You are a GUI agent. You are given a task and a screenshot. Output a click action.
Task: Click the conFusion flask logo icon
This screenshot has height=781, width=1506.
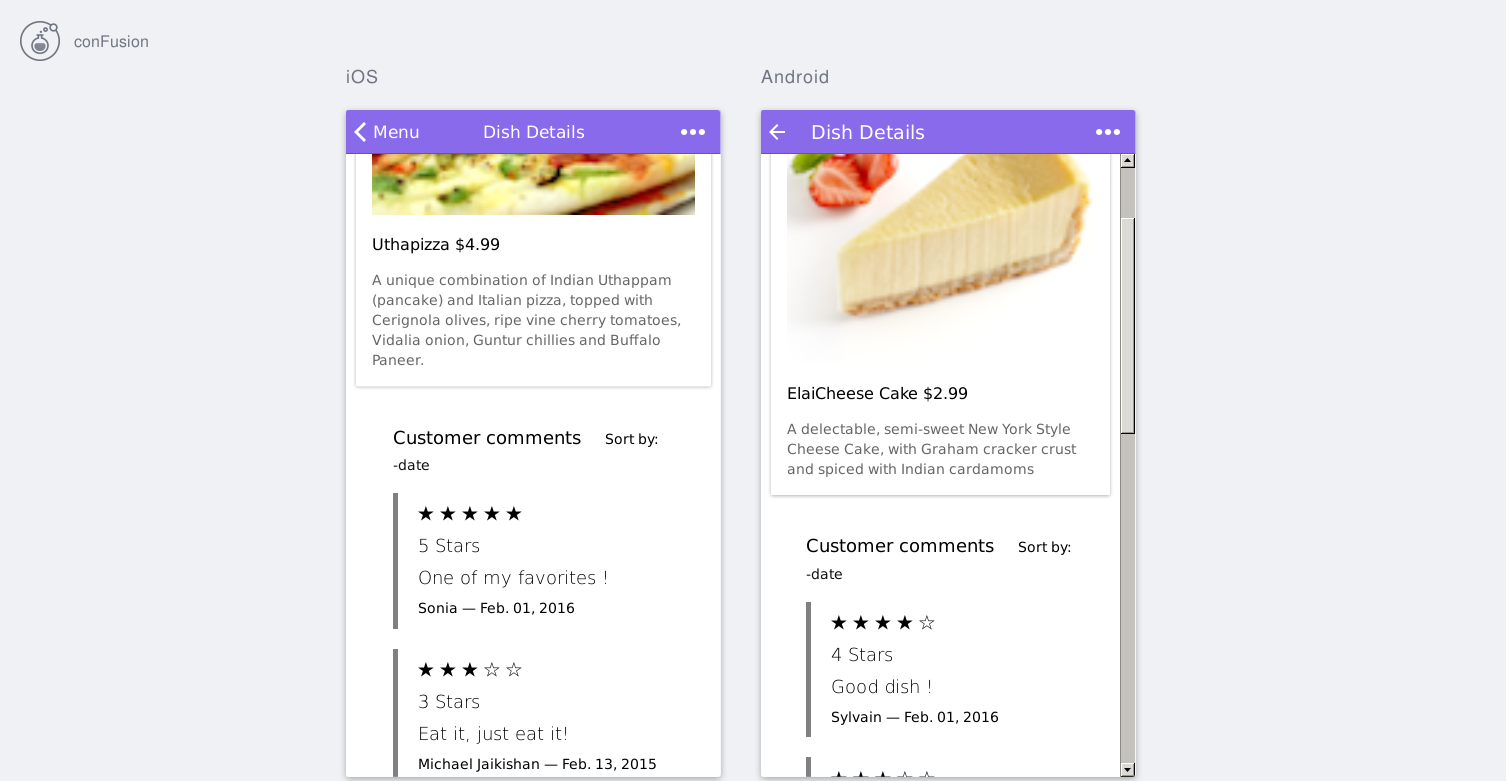[40, 41]
